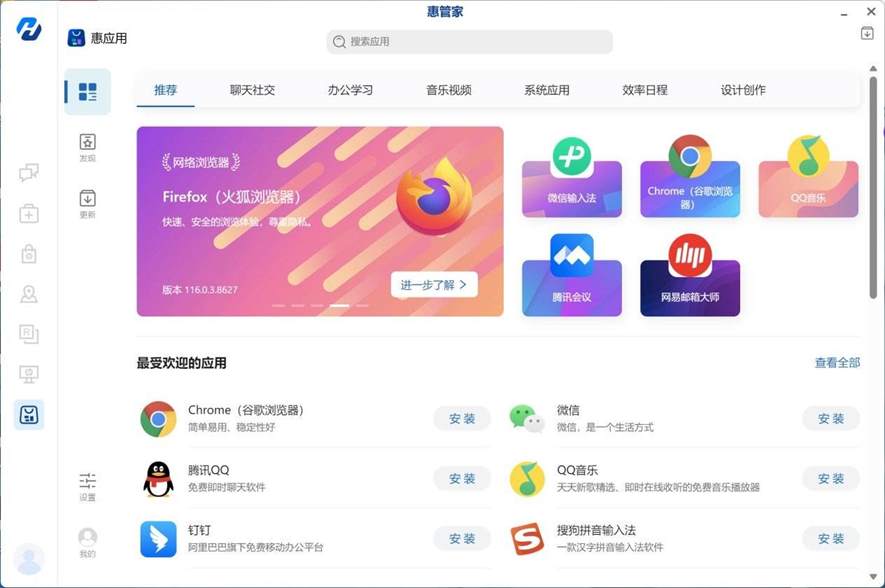Click the download manager icon top right
The width and height of the screenshot is (885, 588).
tap(867, 33)
